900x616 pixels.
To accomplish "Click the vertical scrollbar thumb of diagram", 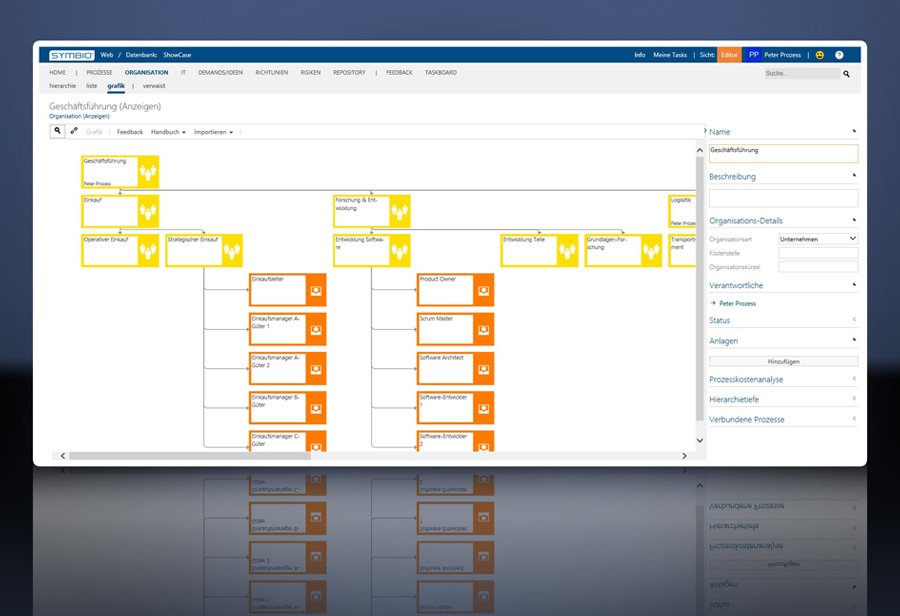I will point(700,288).
